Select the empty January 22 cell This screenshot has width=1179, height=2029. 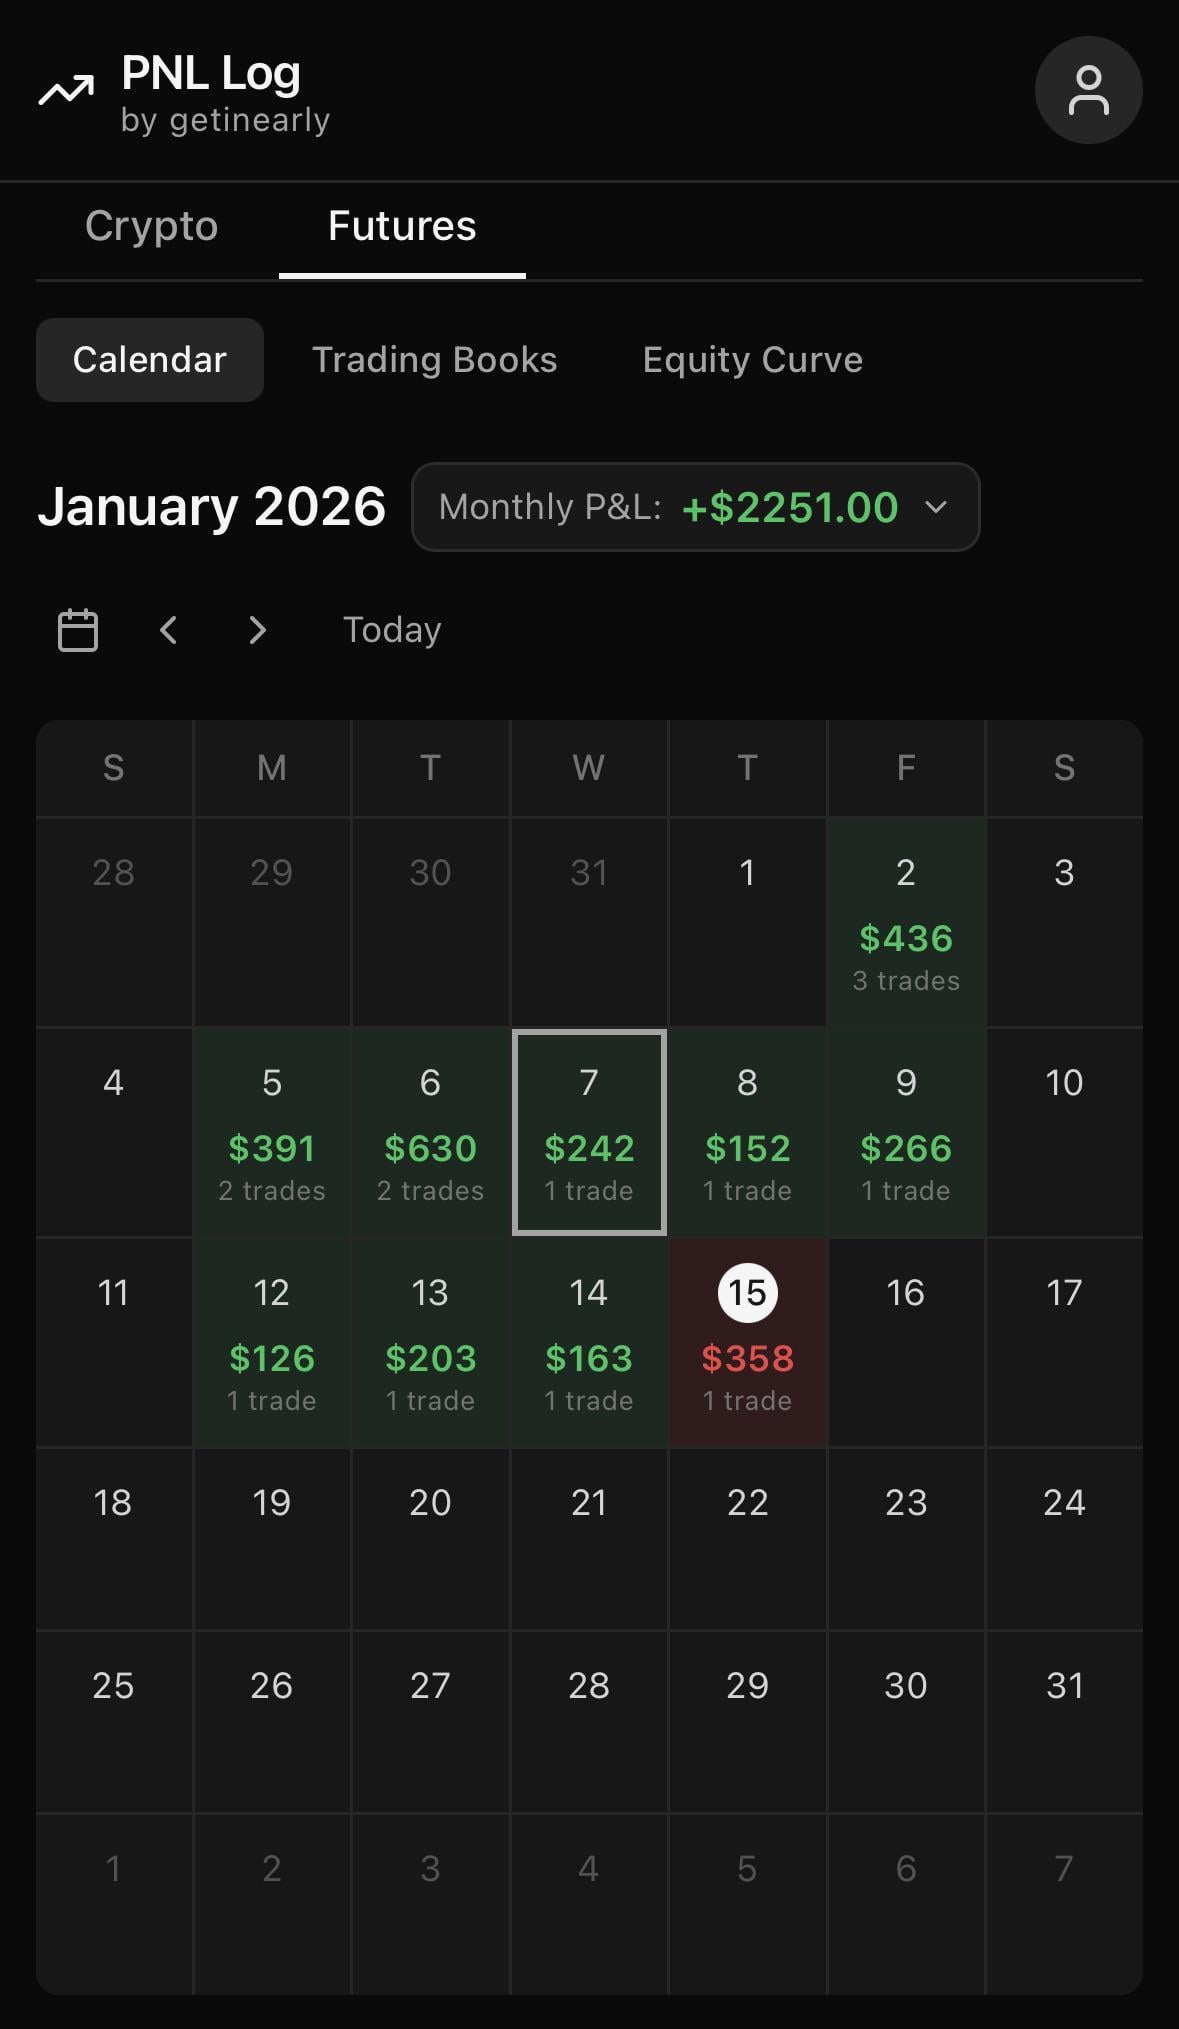coord(747,1539)
